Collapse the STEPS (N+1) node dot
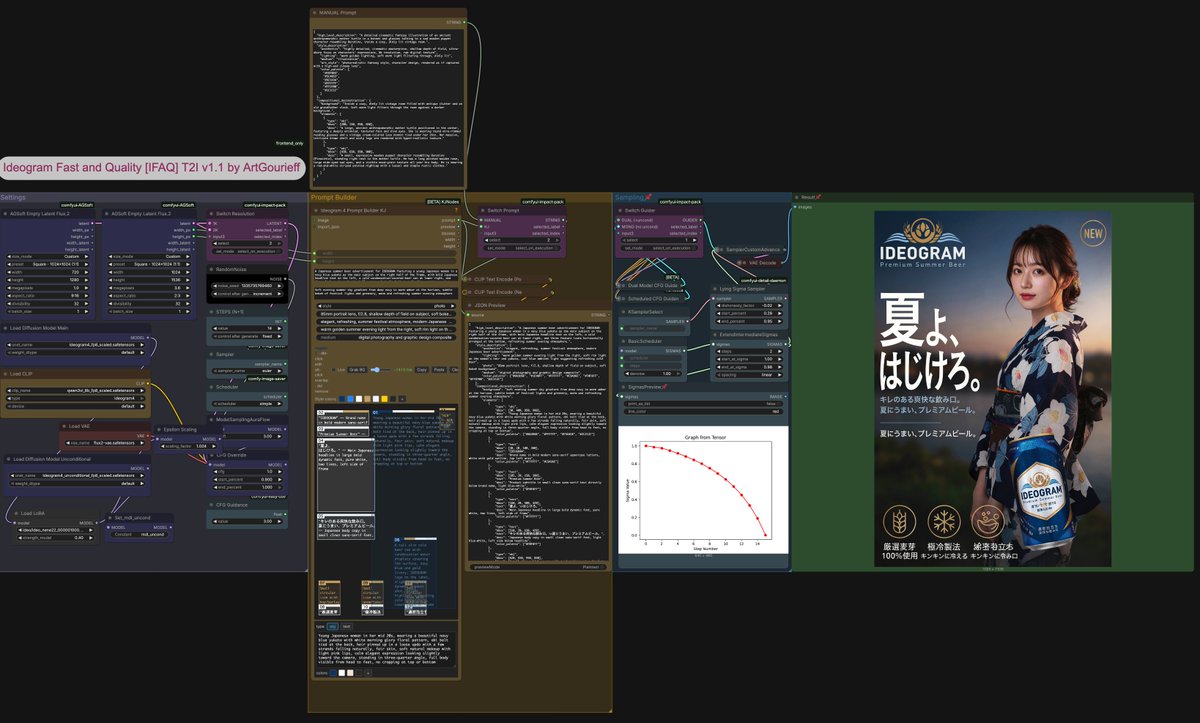The width and height of the screenshot is (1200, 723). [x=212, y=311]
